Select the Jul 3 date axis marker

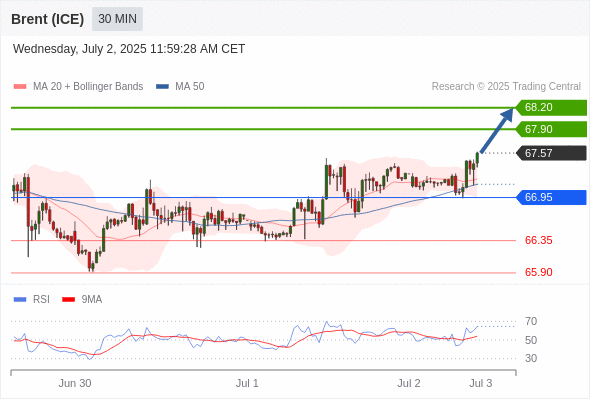(x=481, y=383)
